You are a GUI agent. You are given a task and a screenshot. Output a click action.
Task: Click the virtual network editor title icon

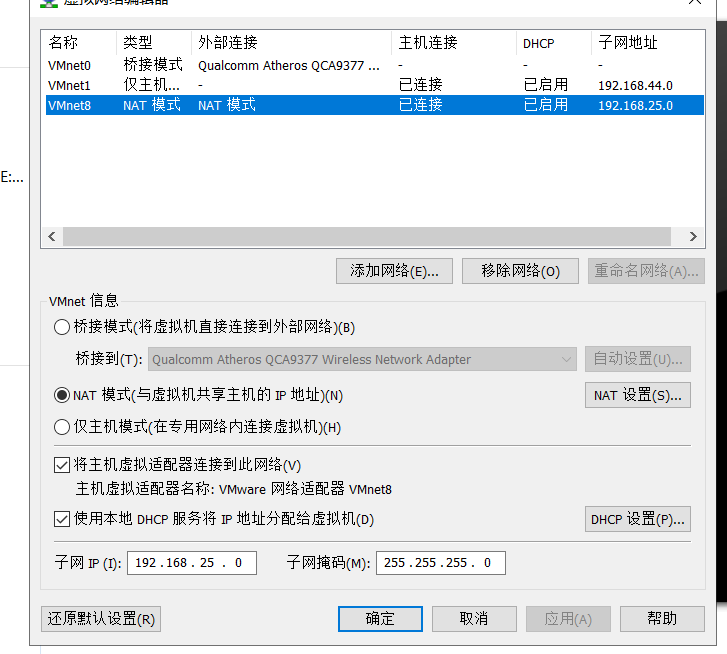click(x=49, y=3)
